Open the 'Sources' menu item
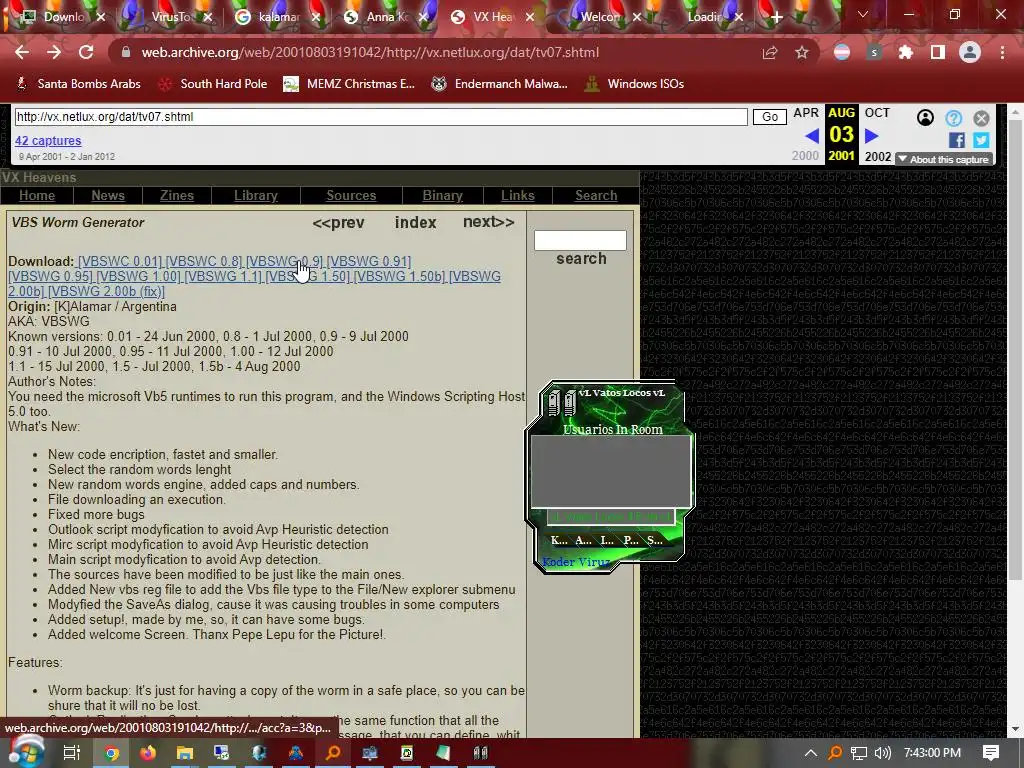 coord(351,195)
